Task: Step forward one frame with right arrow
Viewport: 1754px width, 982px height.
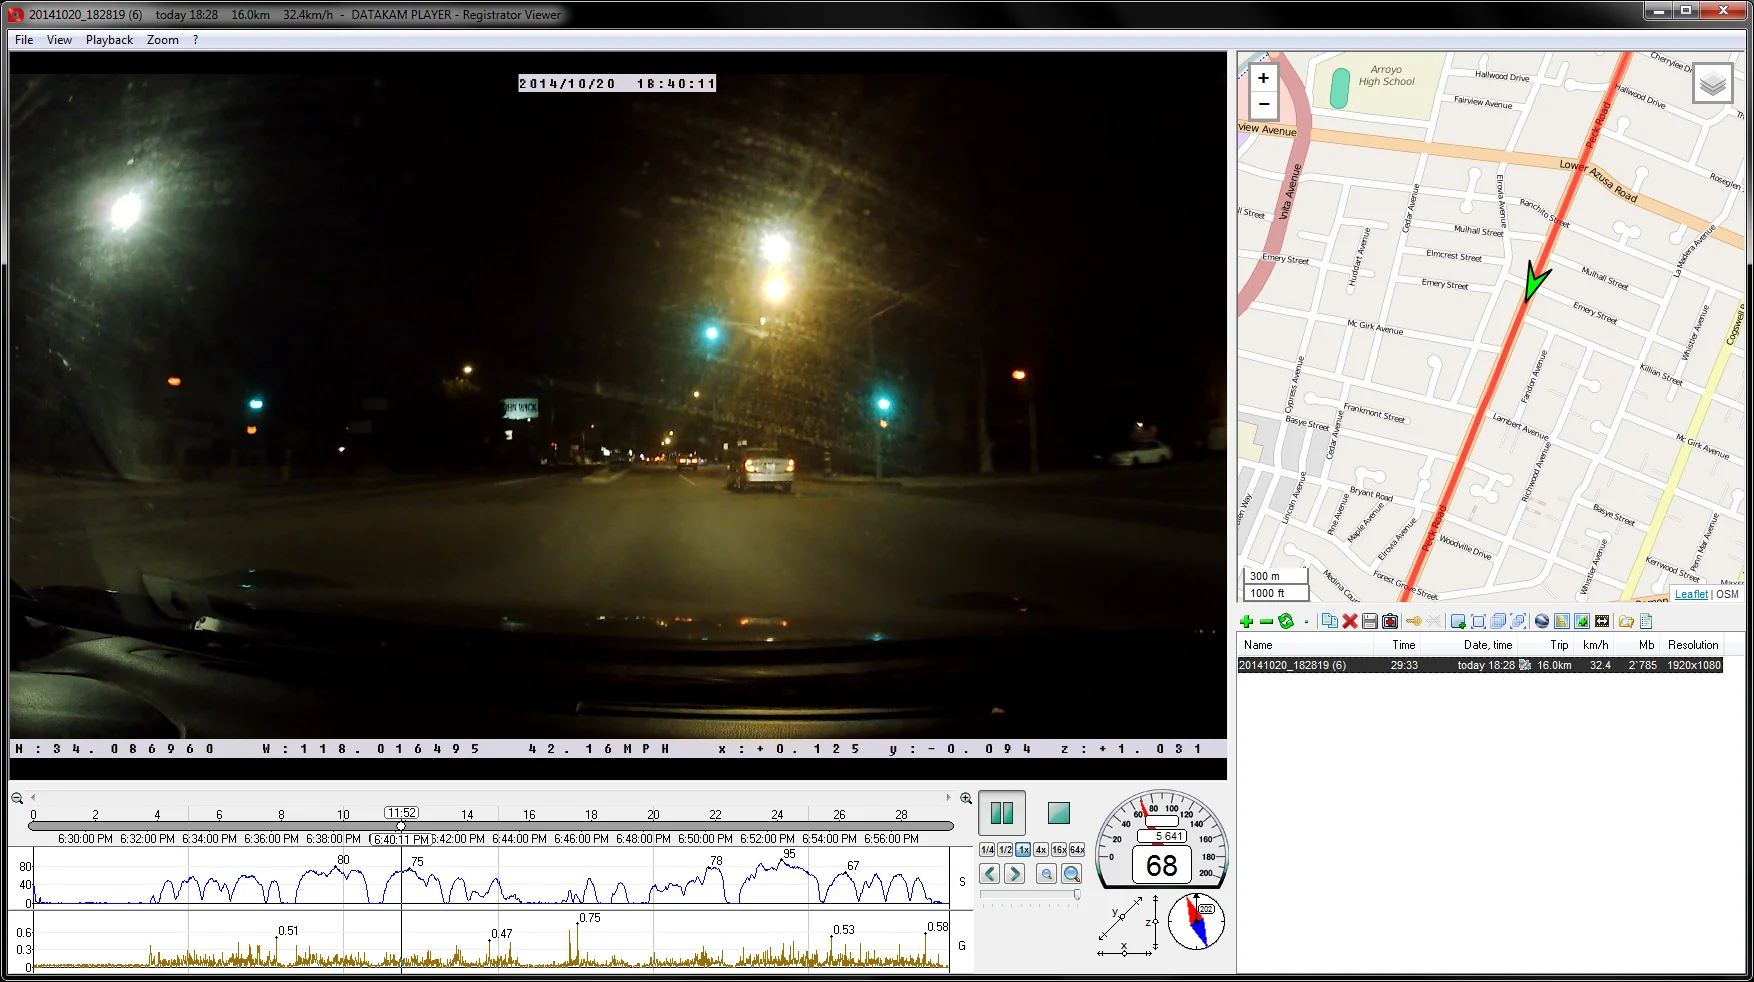Action: pyautogui.click(x=1015, y=874)
